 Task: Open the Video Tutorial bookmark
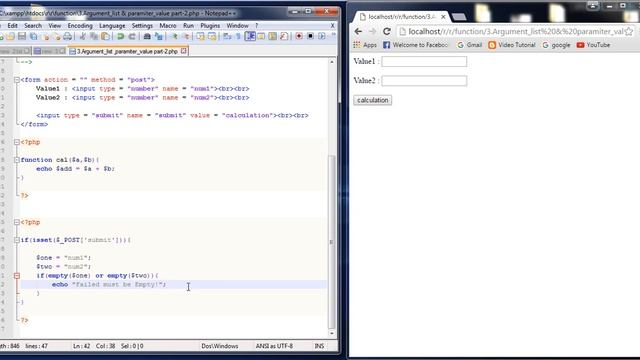(512, 45)
